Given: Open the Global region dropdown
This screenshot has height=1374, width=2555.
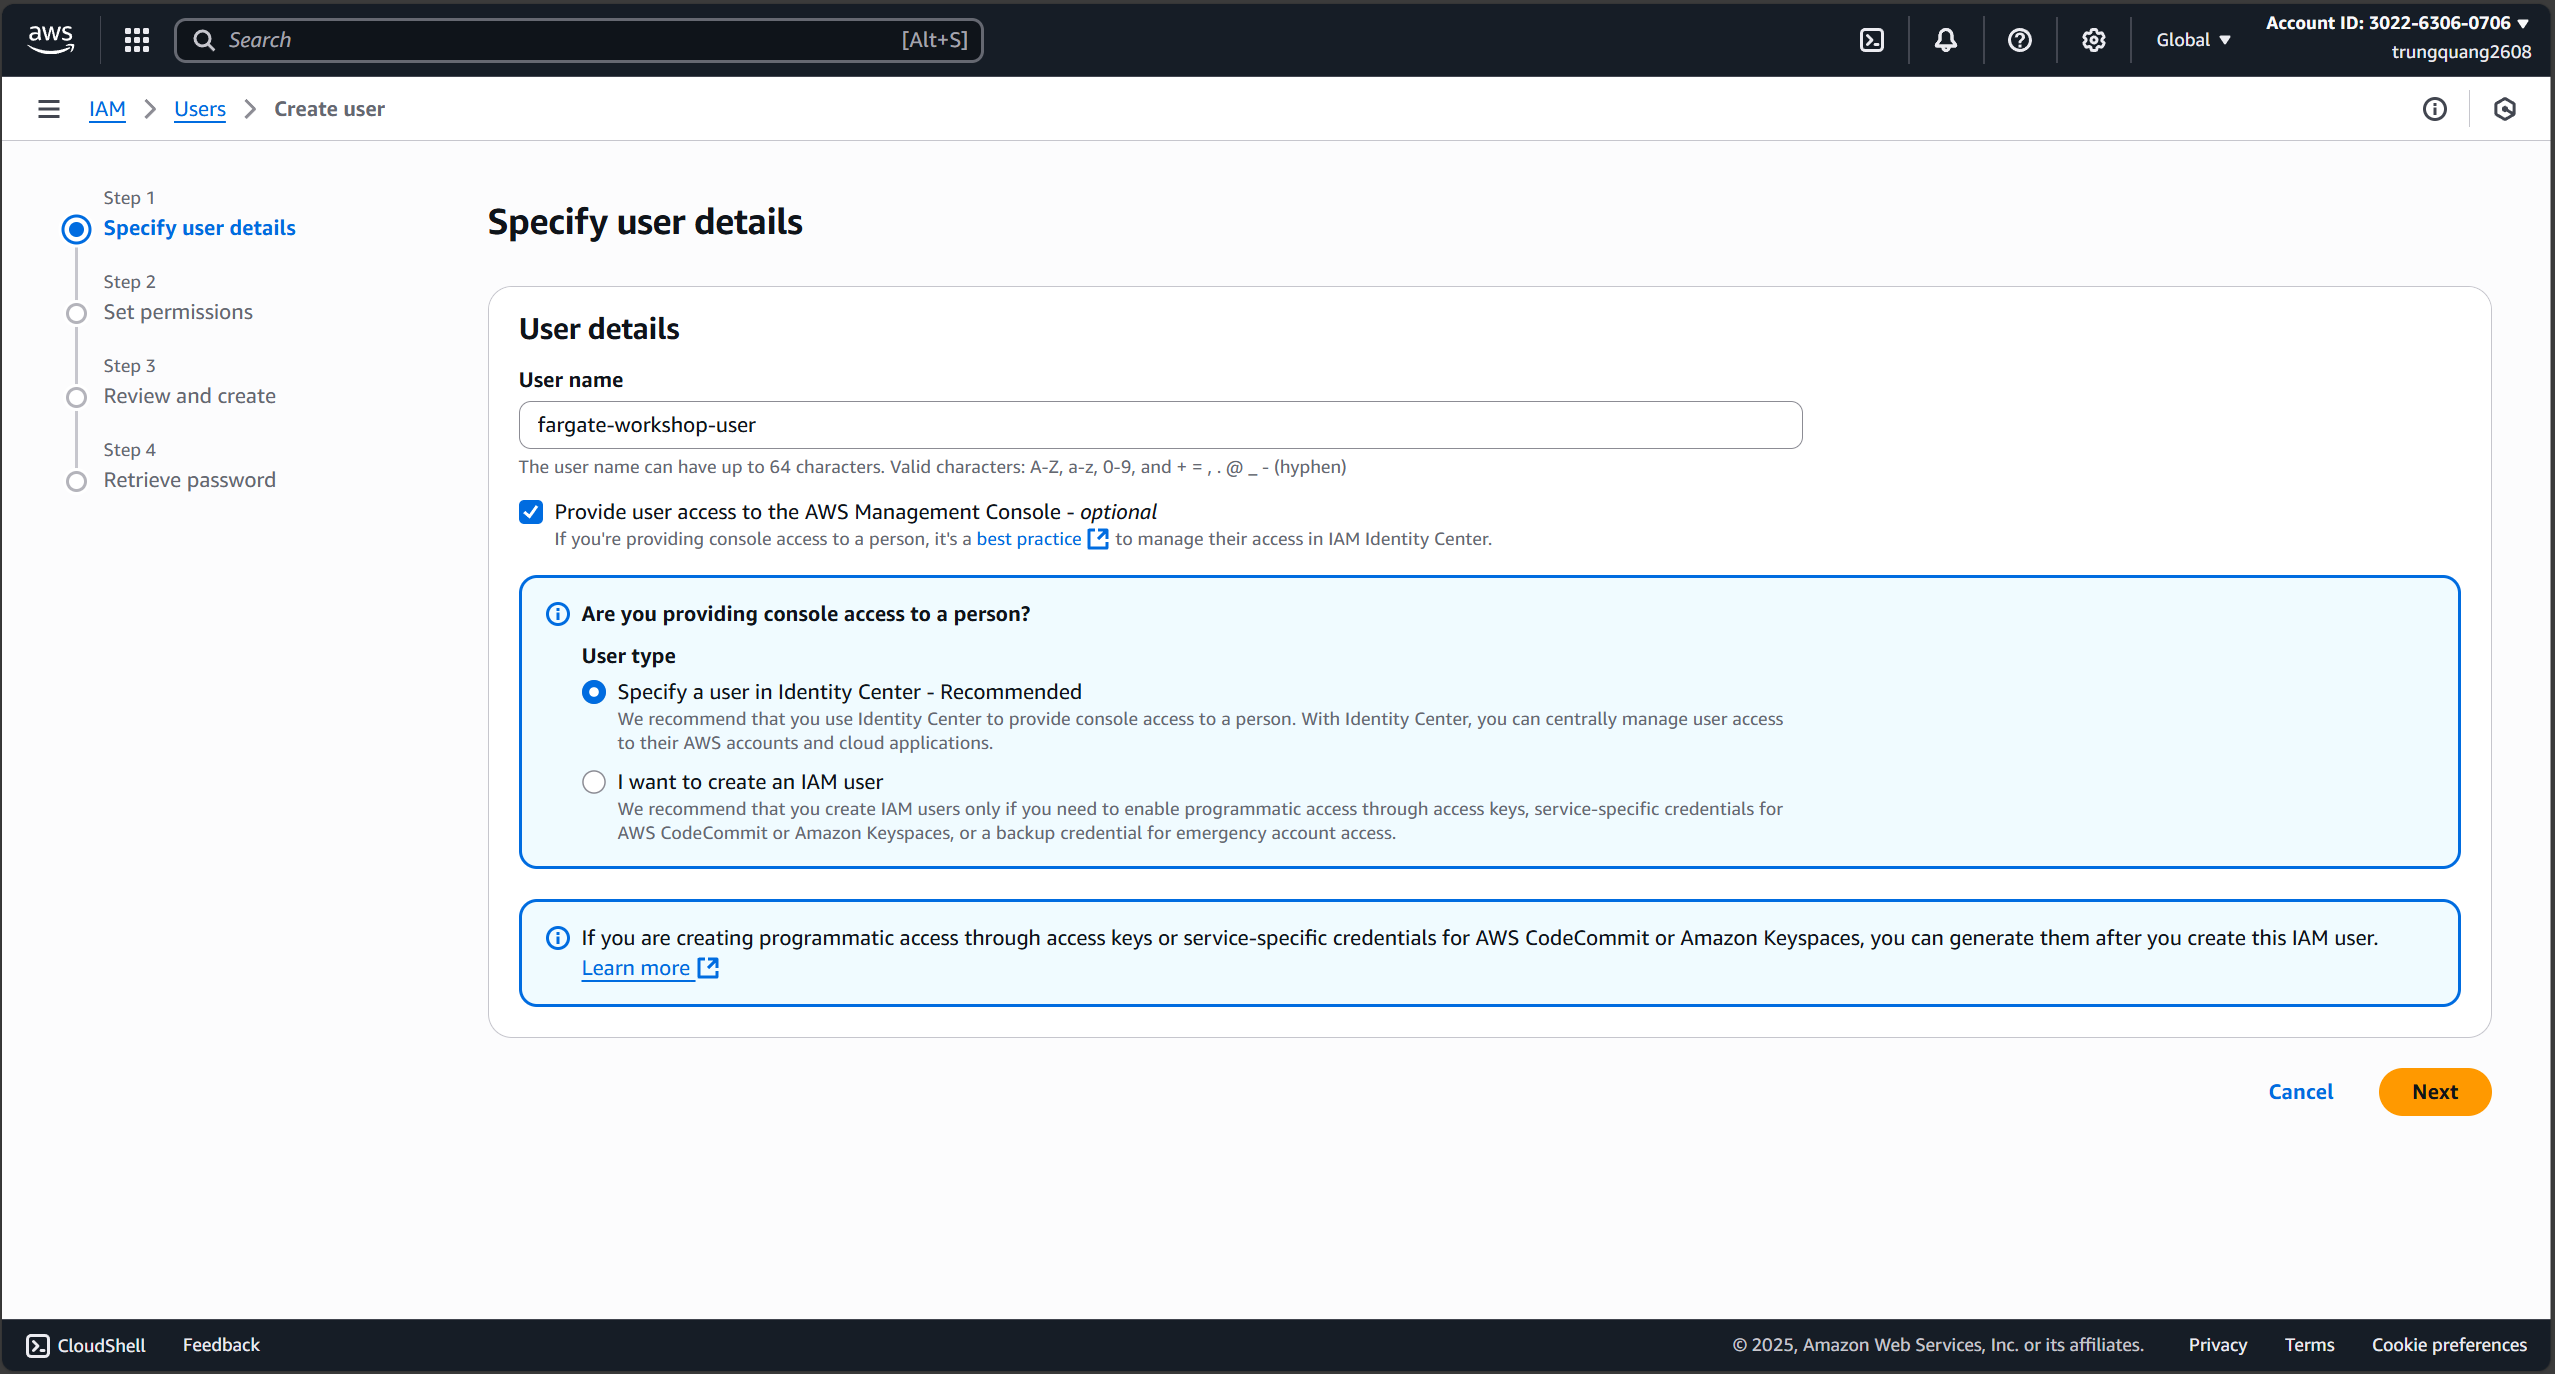Looking at the screenshot, I should tap(2193, 40).
